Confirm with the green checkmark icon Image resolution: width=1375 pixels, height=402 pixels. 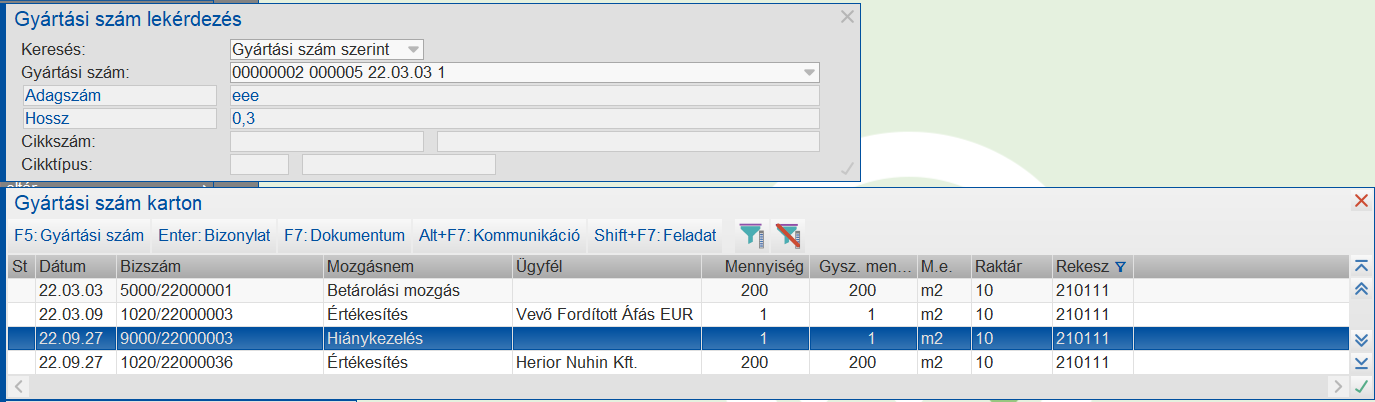click(1360, 386)
